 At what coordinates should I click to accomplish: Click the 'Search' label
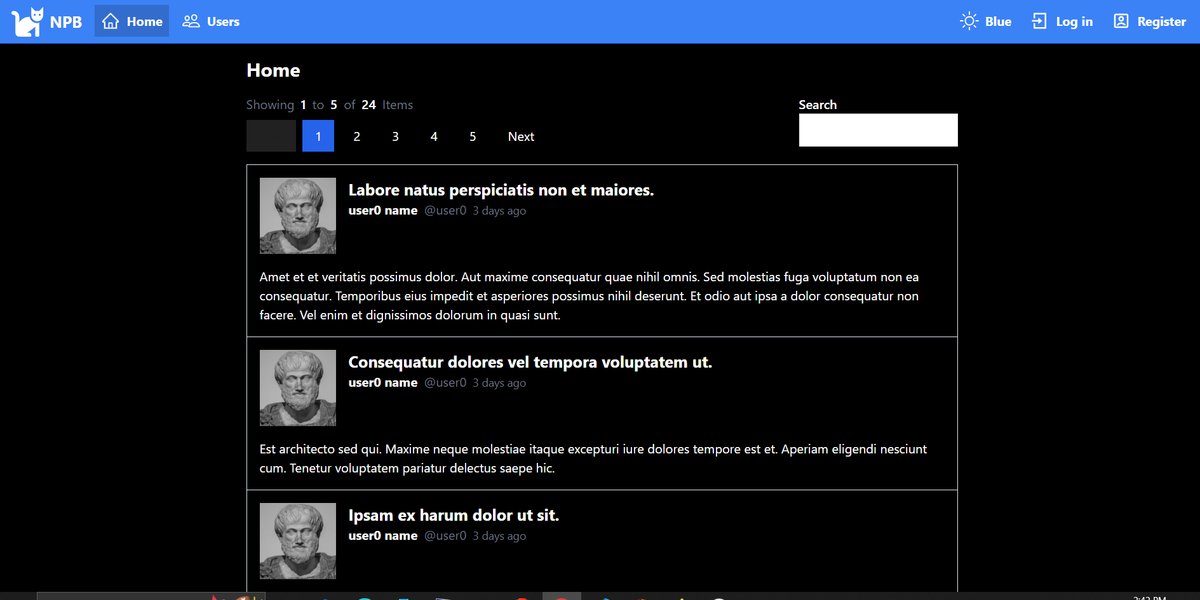(x=818, y=105)
